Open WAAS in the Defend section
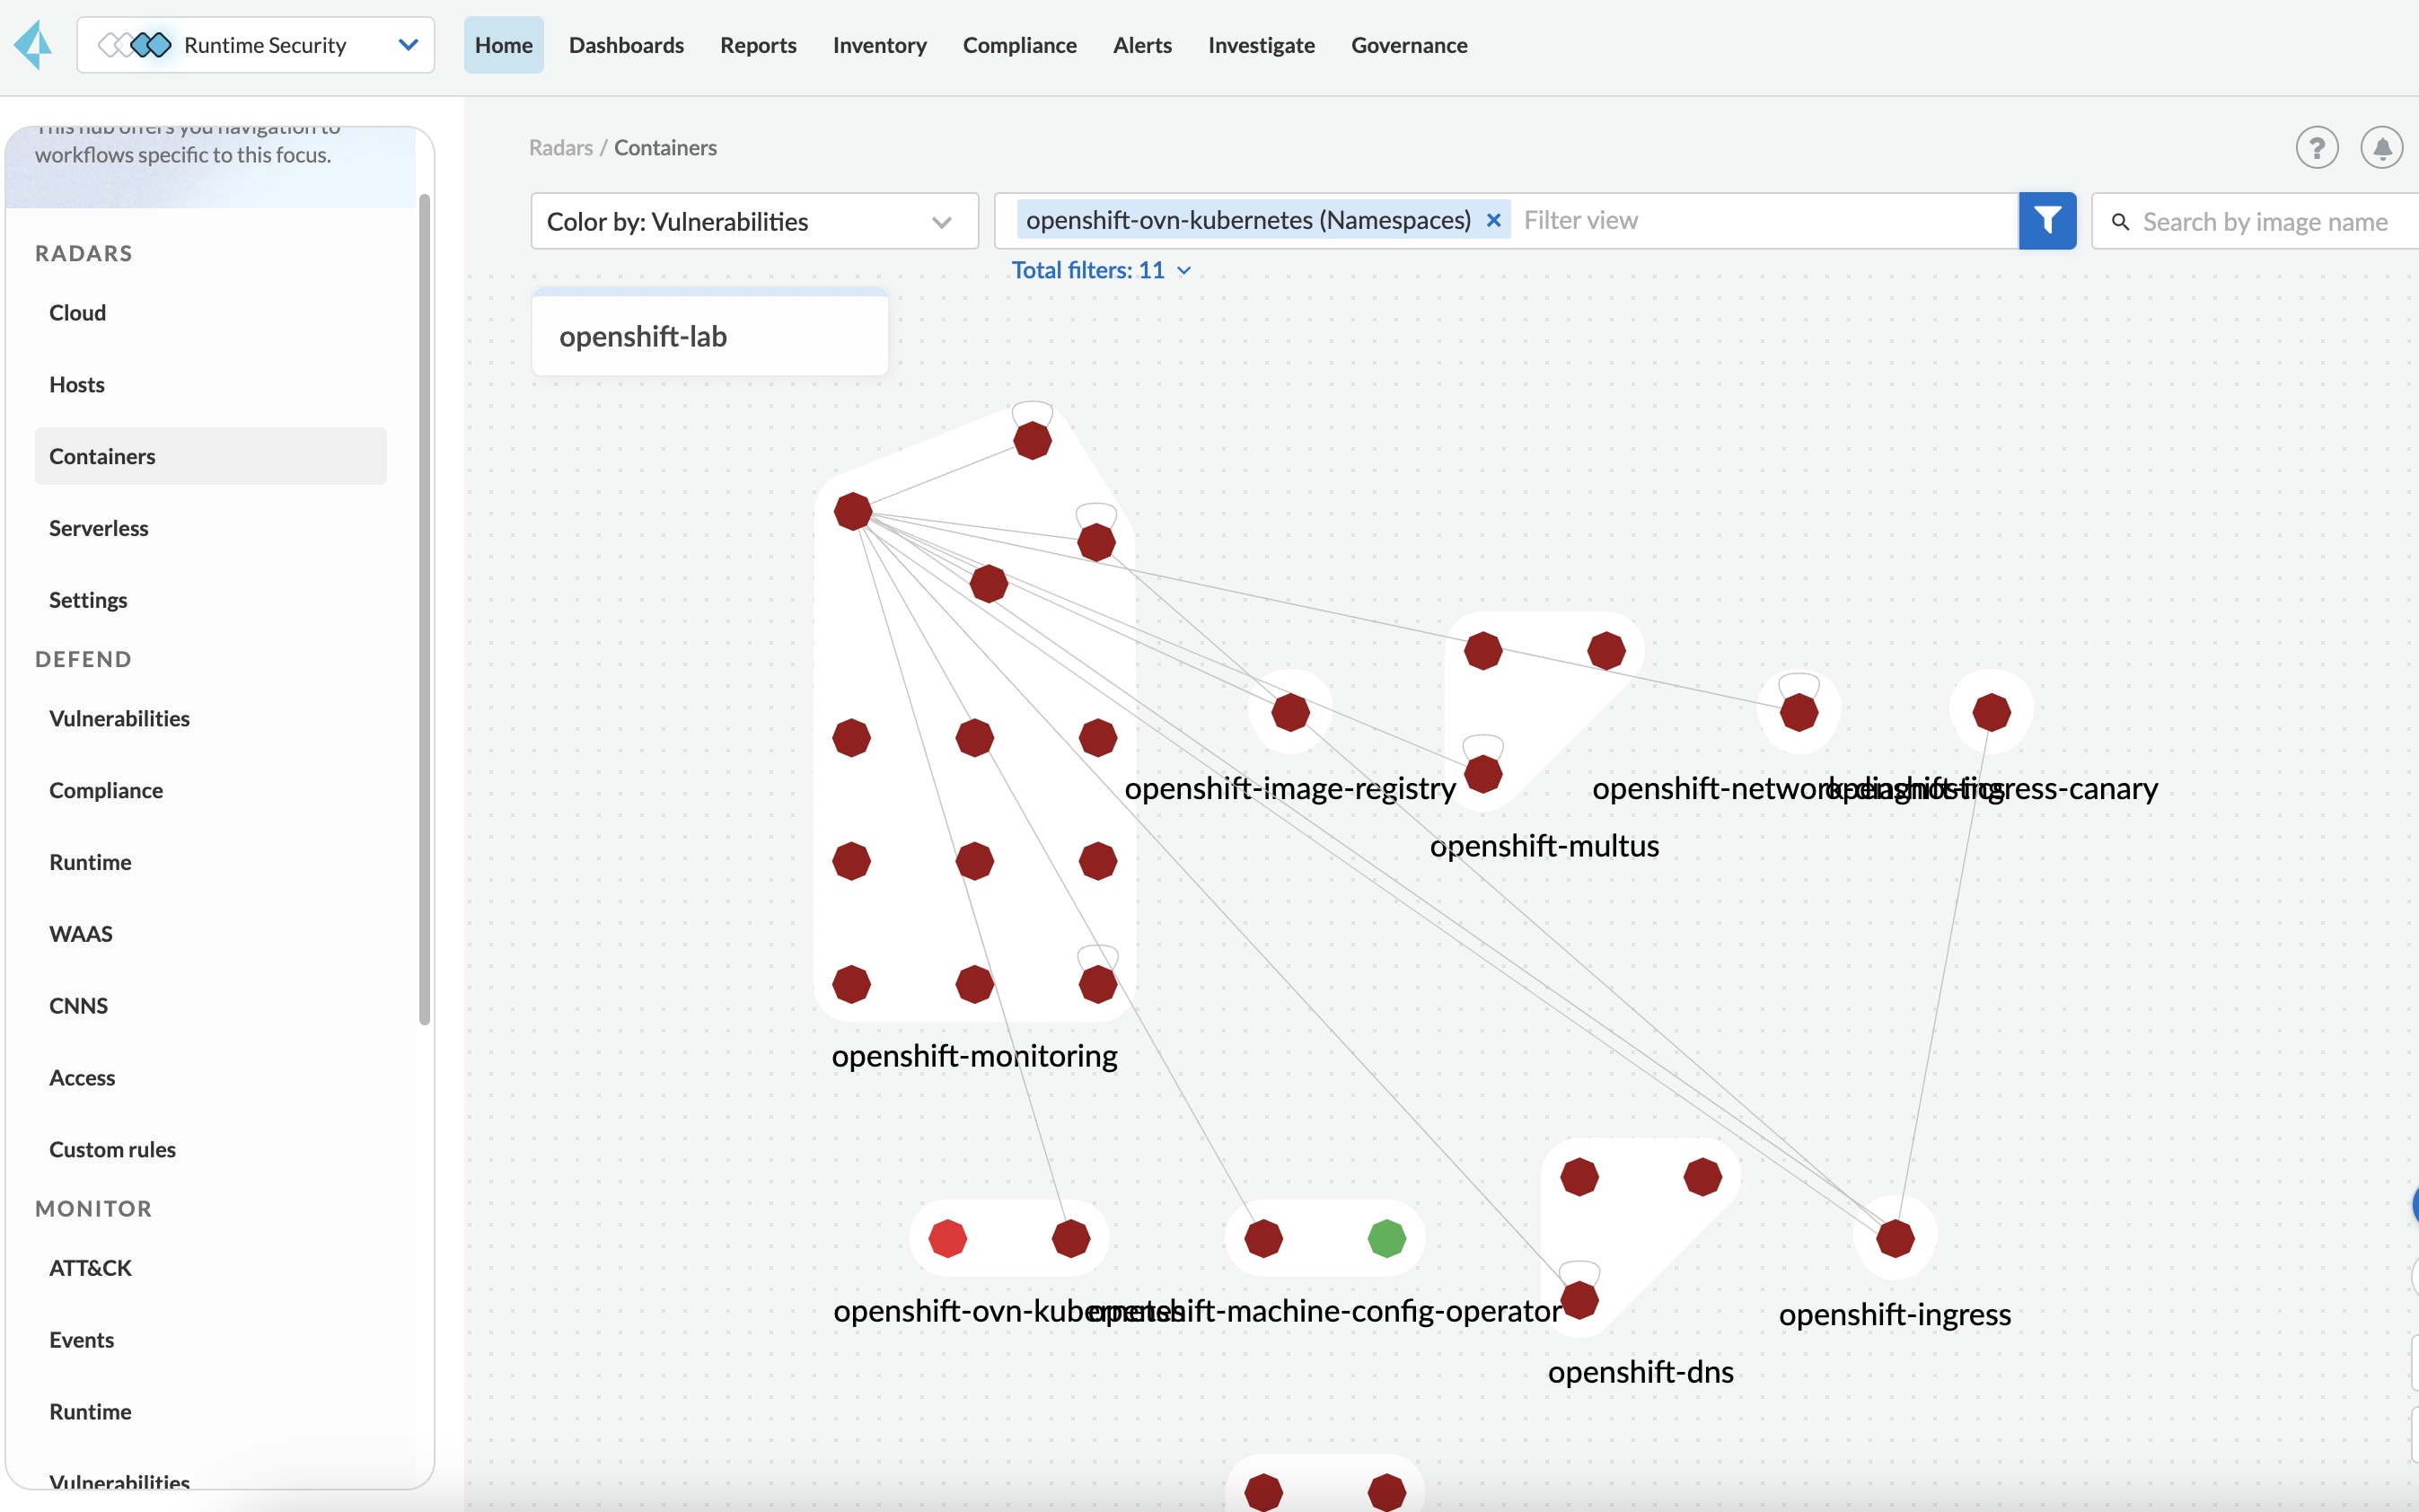Screen dimensions: 2419x1512 81,933
